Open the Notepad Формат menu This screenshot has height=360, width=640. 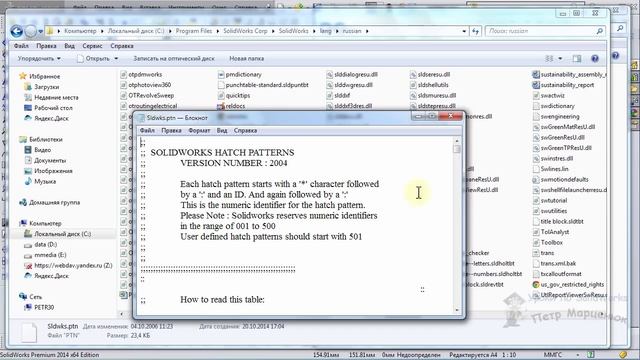click(199, 131)
